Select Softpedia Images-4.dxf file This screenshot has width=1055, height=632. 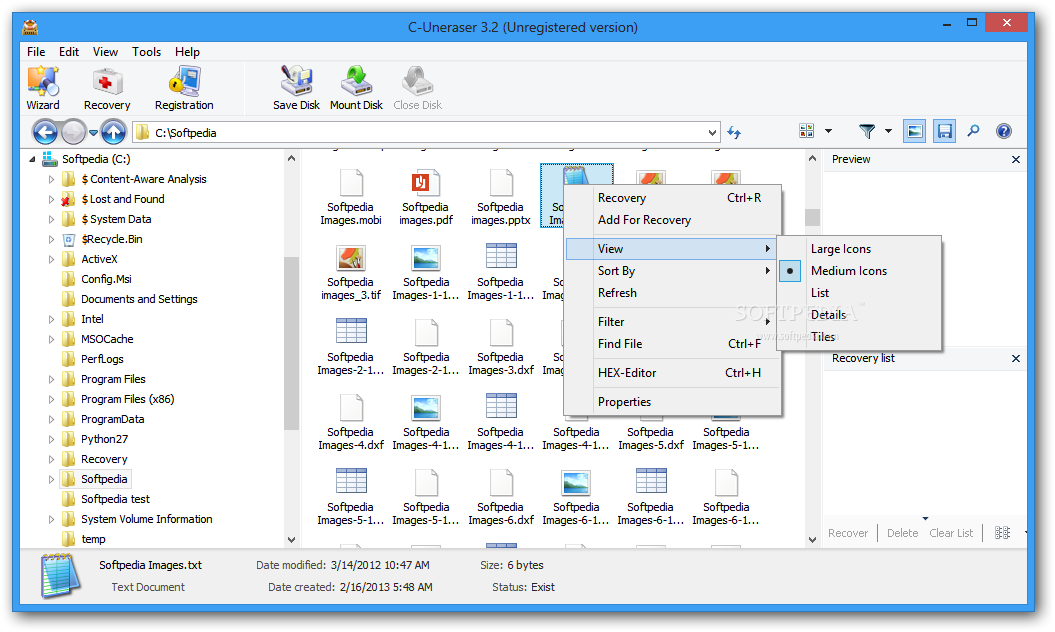tap(351, 421)
